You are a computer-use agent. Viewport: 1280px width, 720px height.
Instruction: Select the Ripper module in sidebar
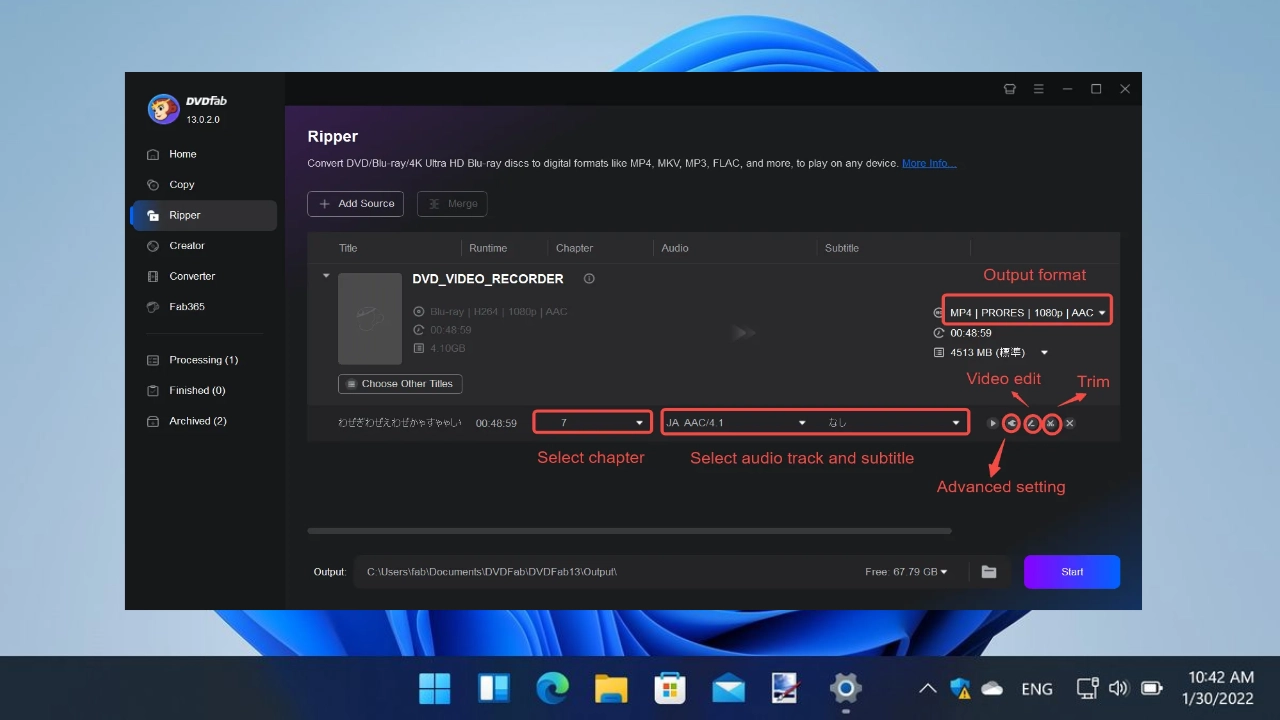[x=204, y=215]
